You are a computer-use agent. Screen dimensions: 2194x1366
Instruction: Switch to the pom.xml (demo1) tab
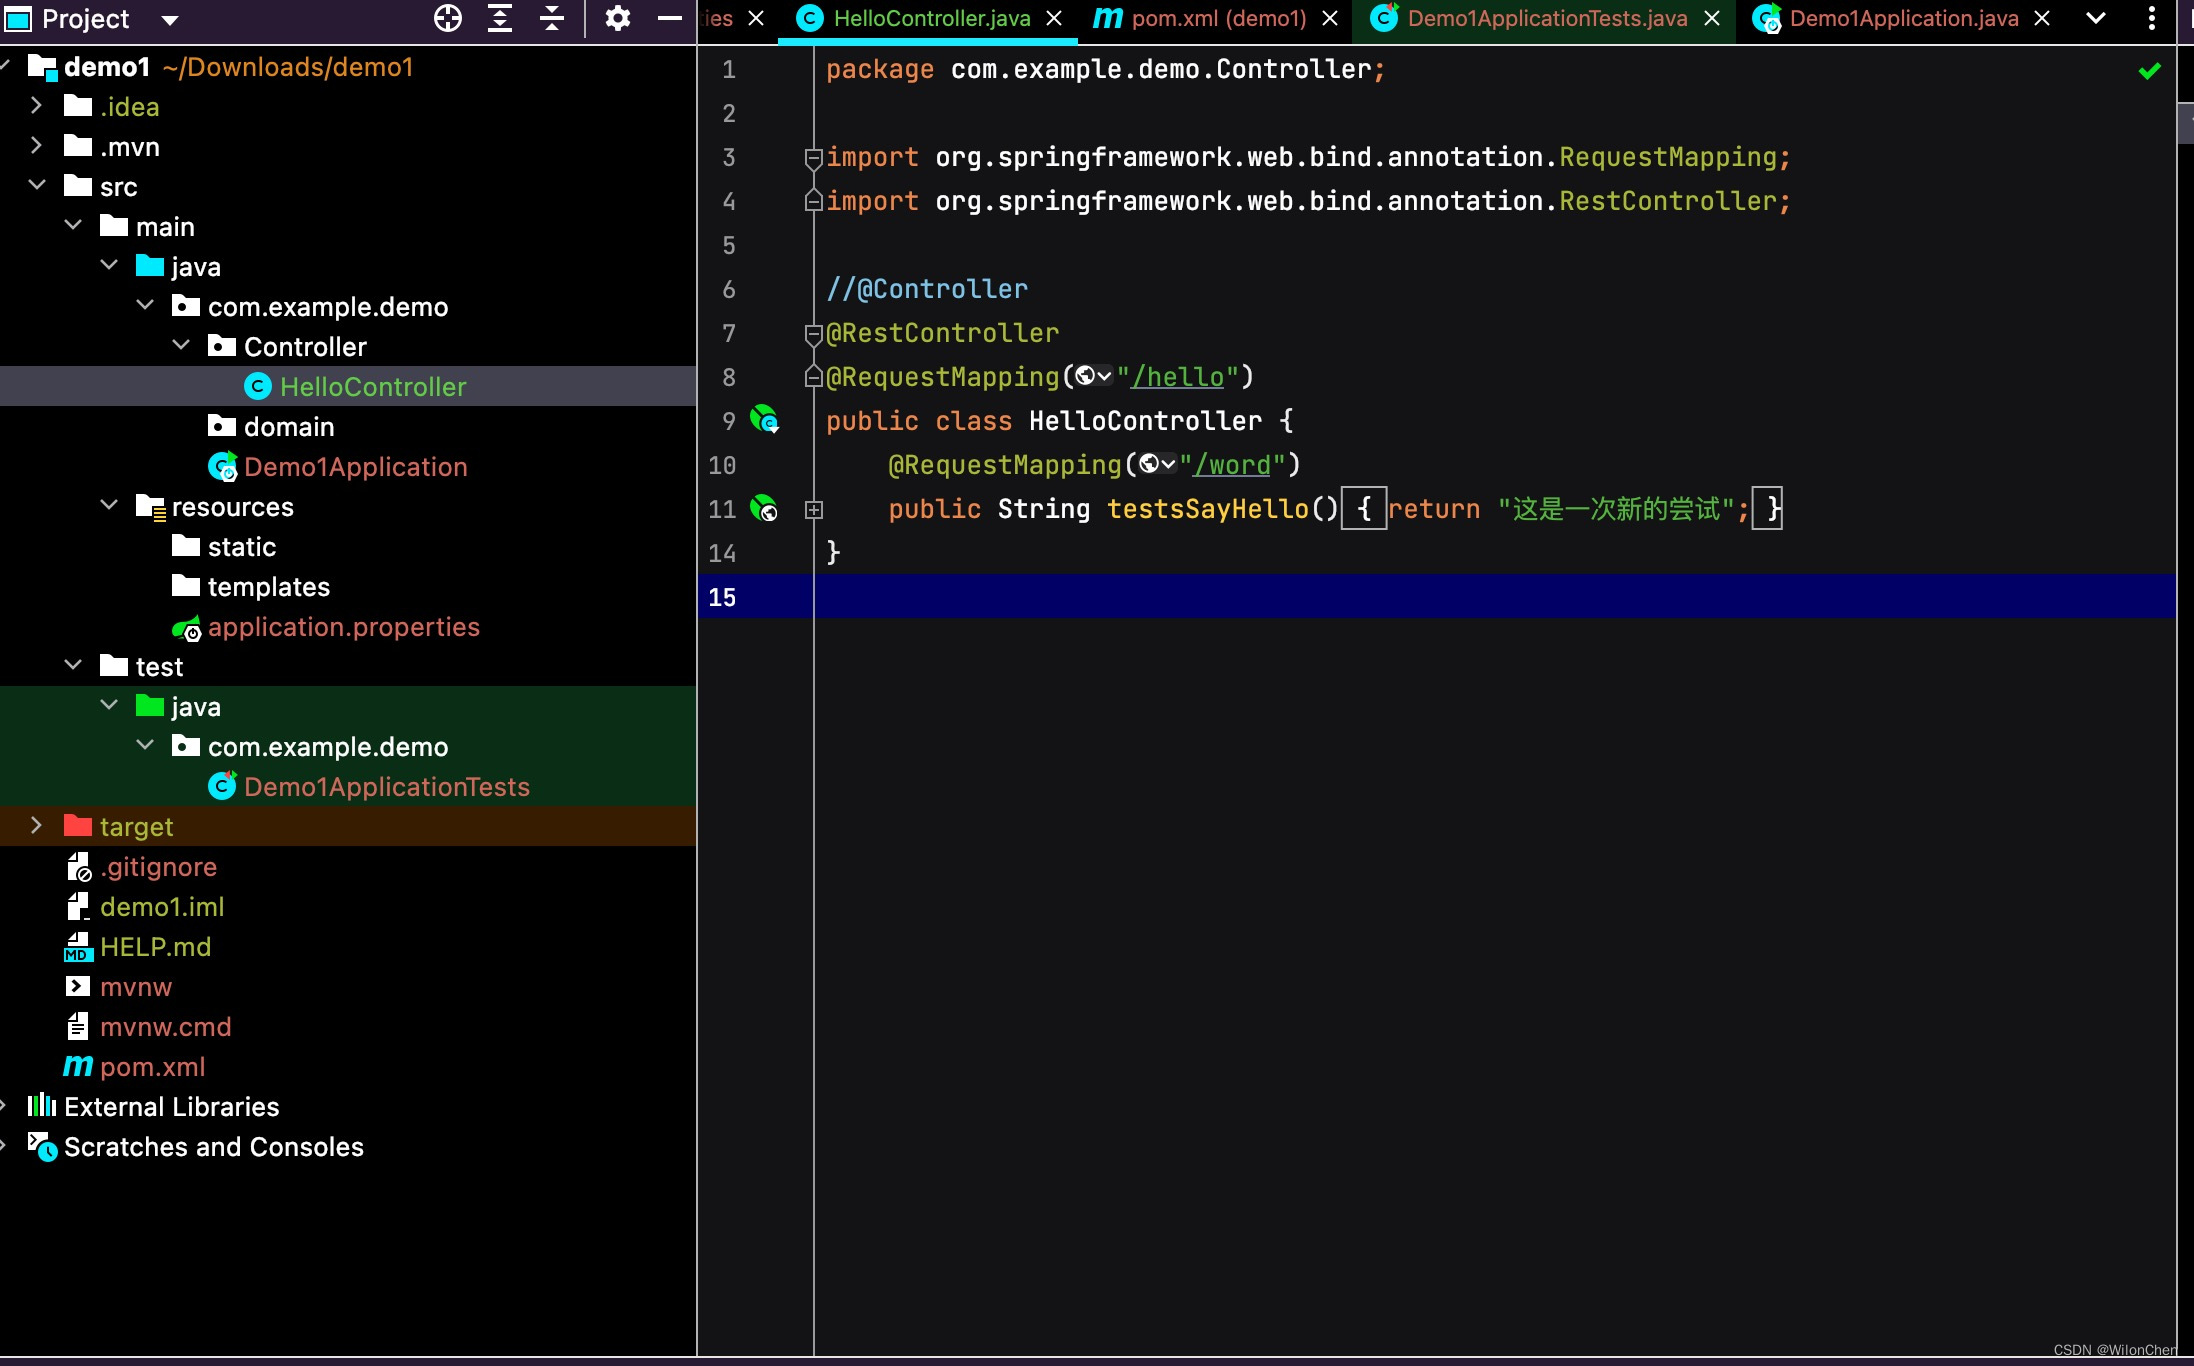point(1218,18)
